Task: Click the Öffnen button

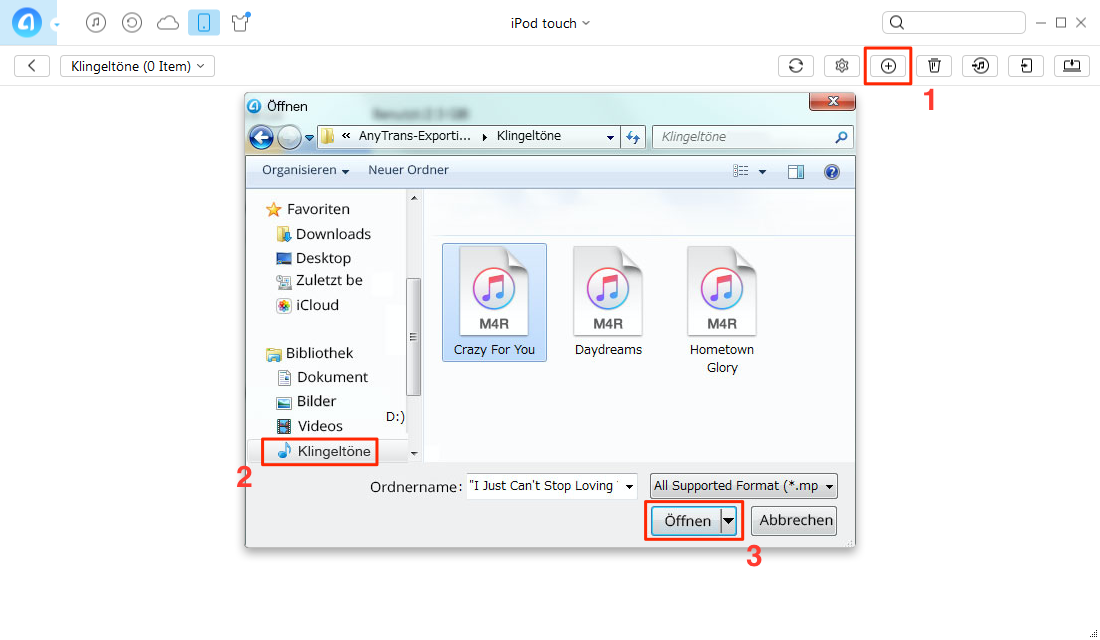Action: coord(687,521)
